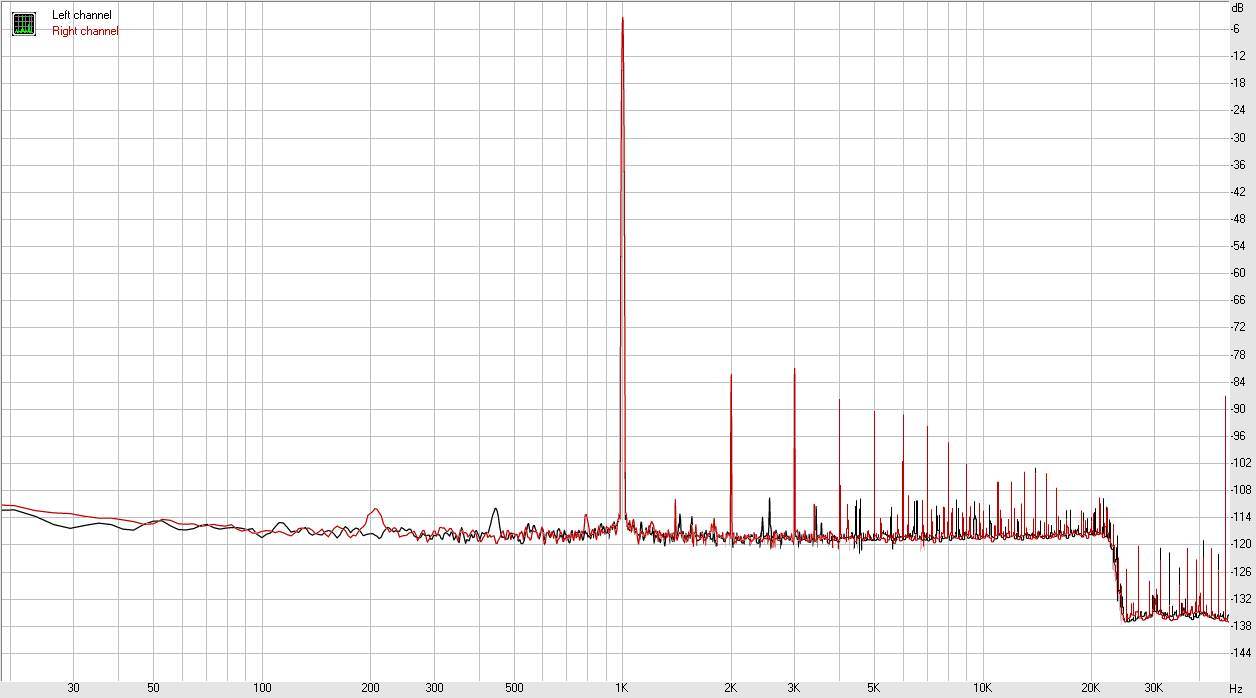Click the -132 dB scale value

tap(1241, 599)
